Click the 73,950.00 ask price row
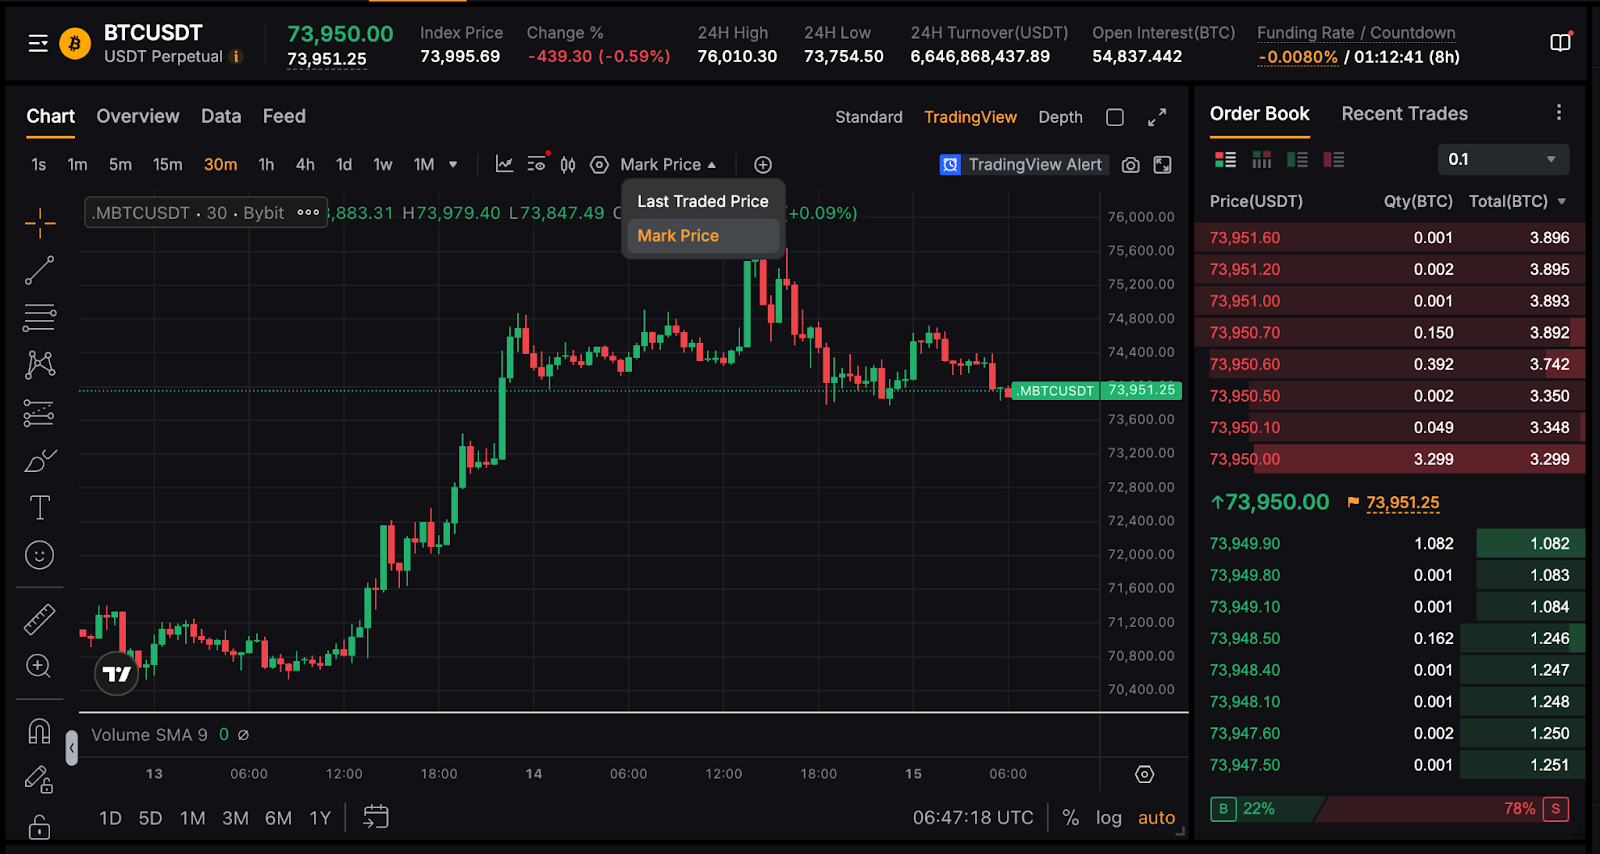1600x854 pixels. tap(1388, 459)
